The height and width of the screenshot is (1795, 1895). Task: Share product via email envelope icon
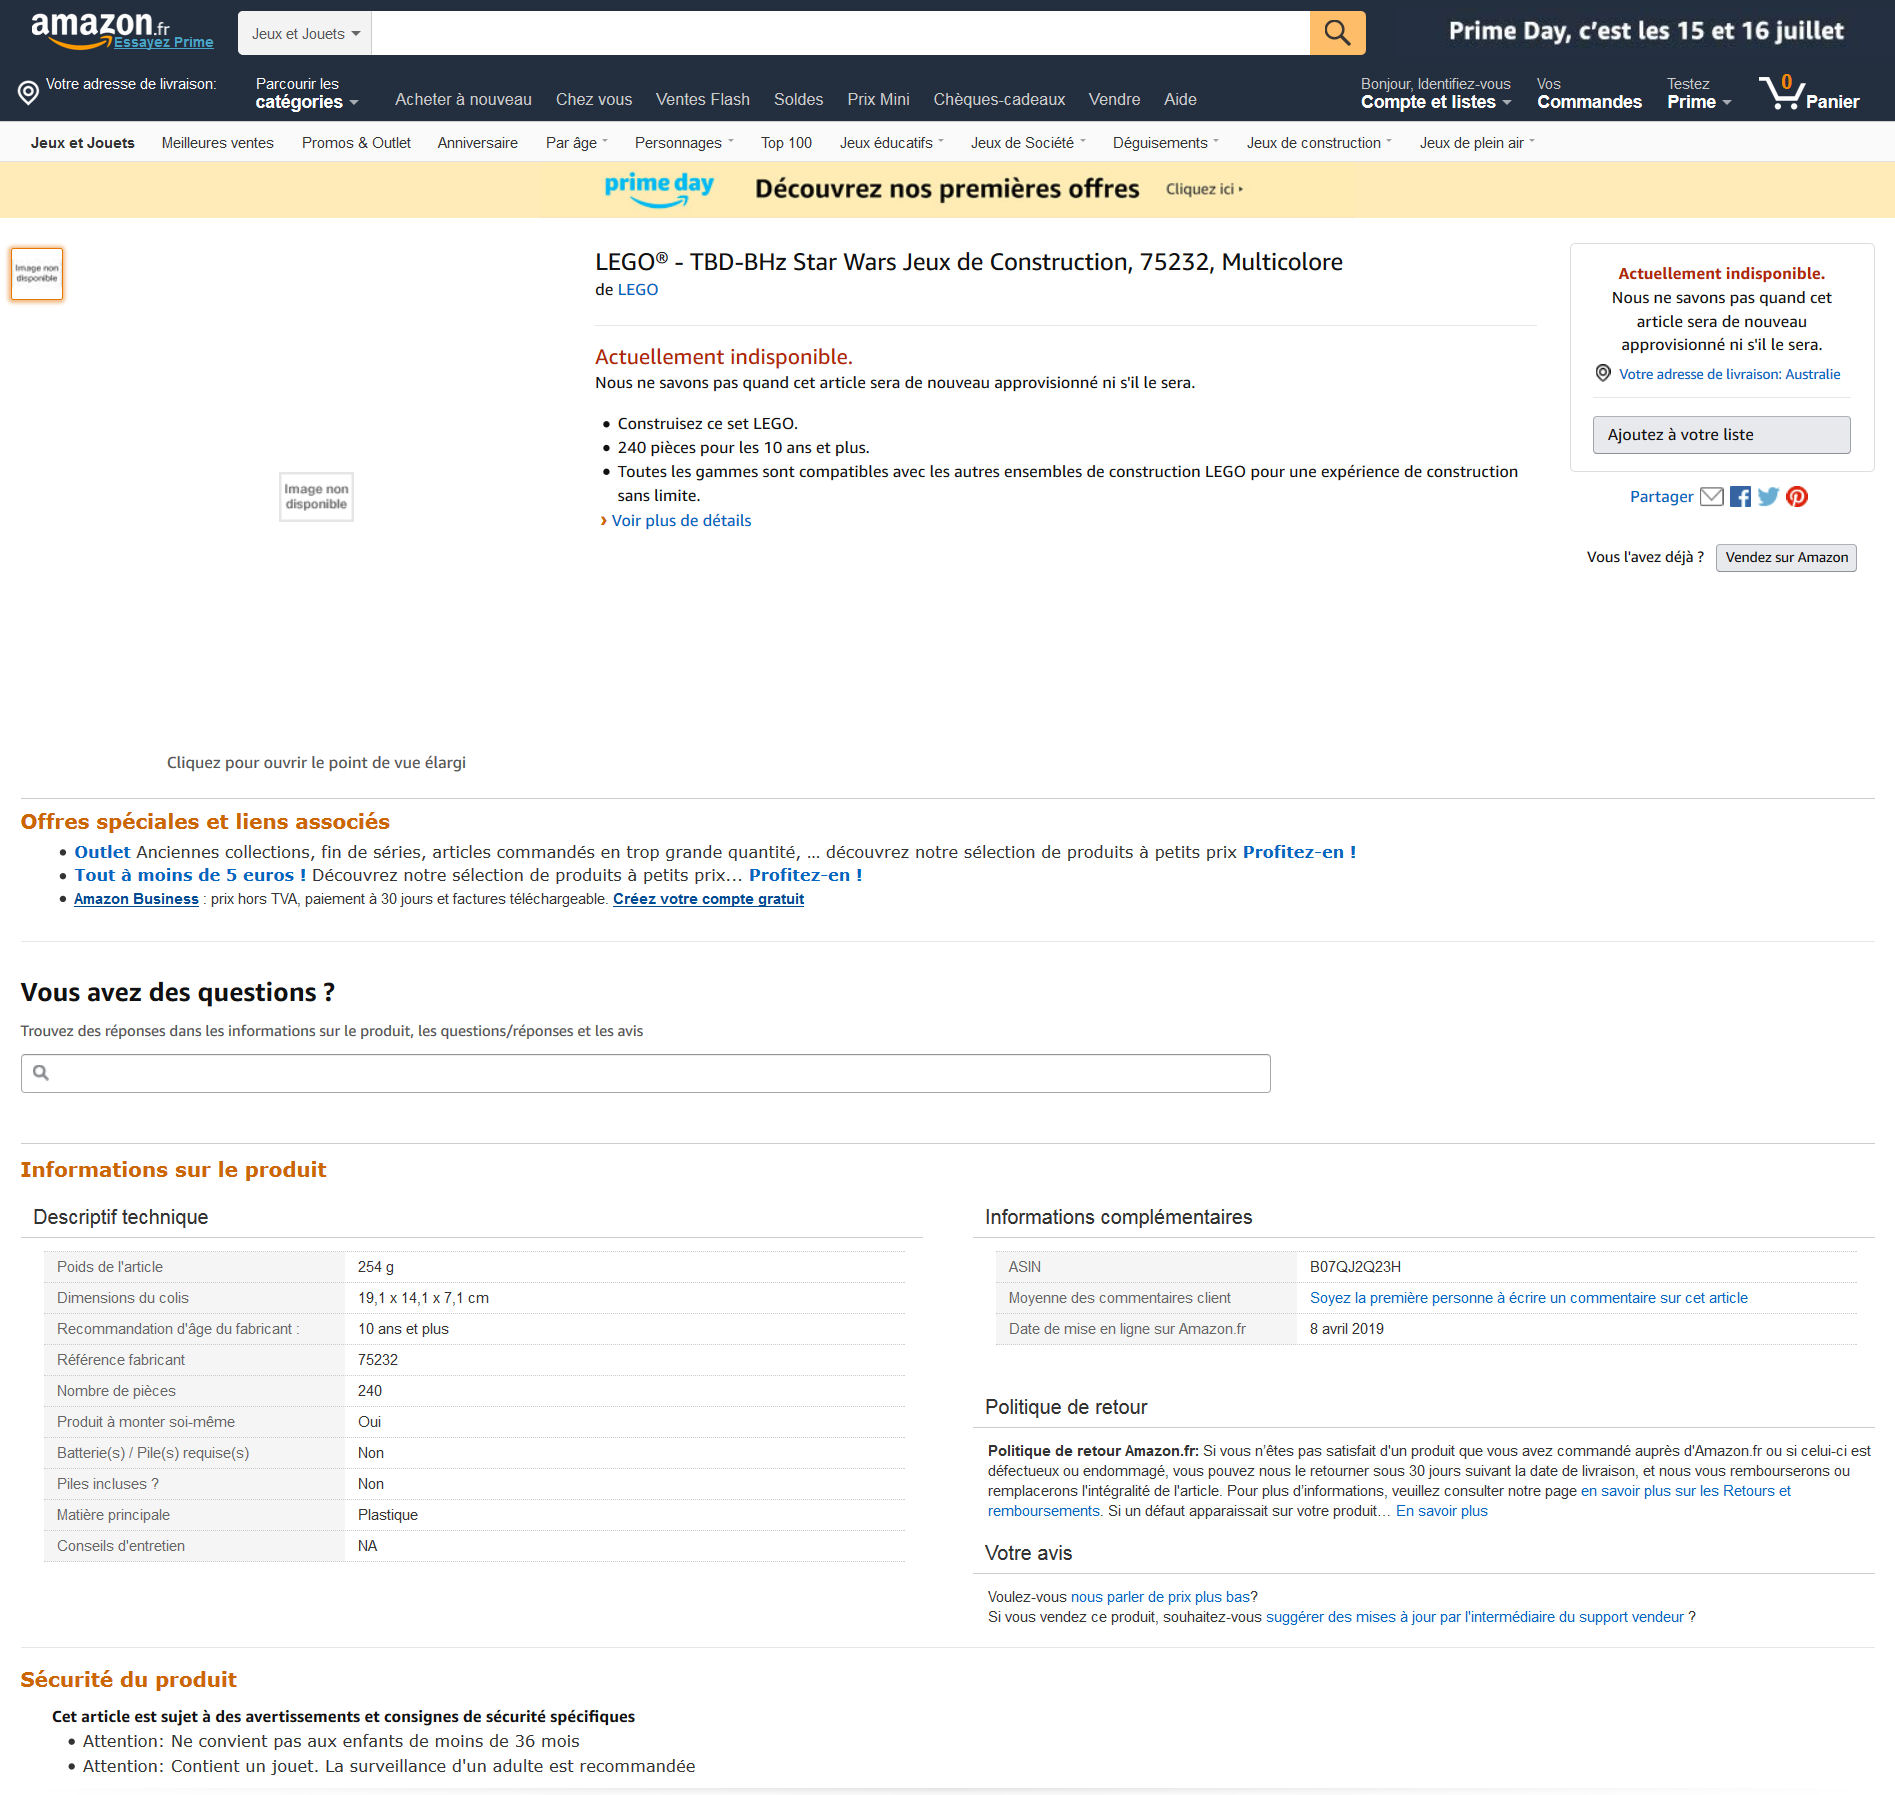[1712, 497]
